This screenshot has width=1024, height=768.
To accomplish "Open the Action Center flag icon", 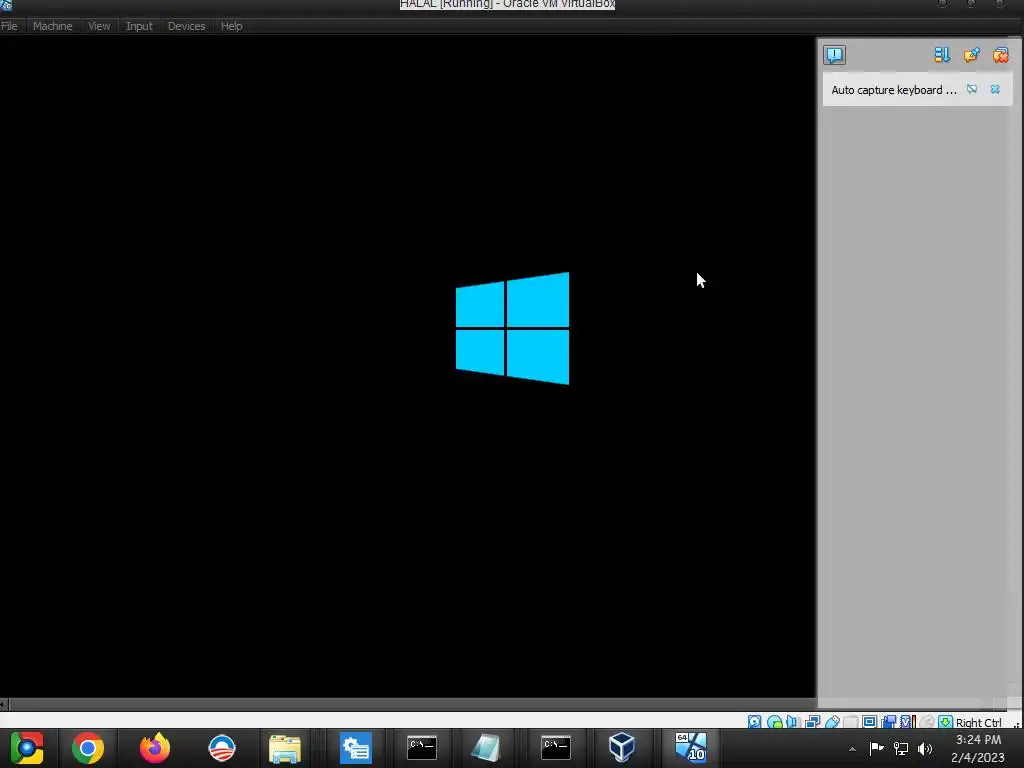I will pos(876,748).
